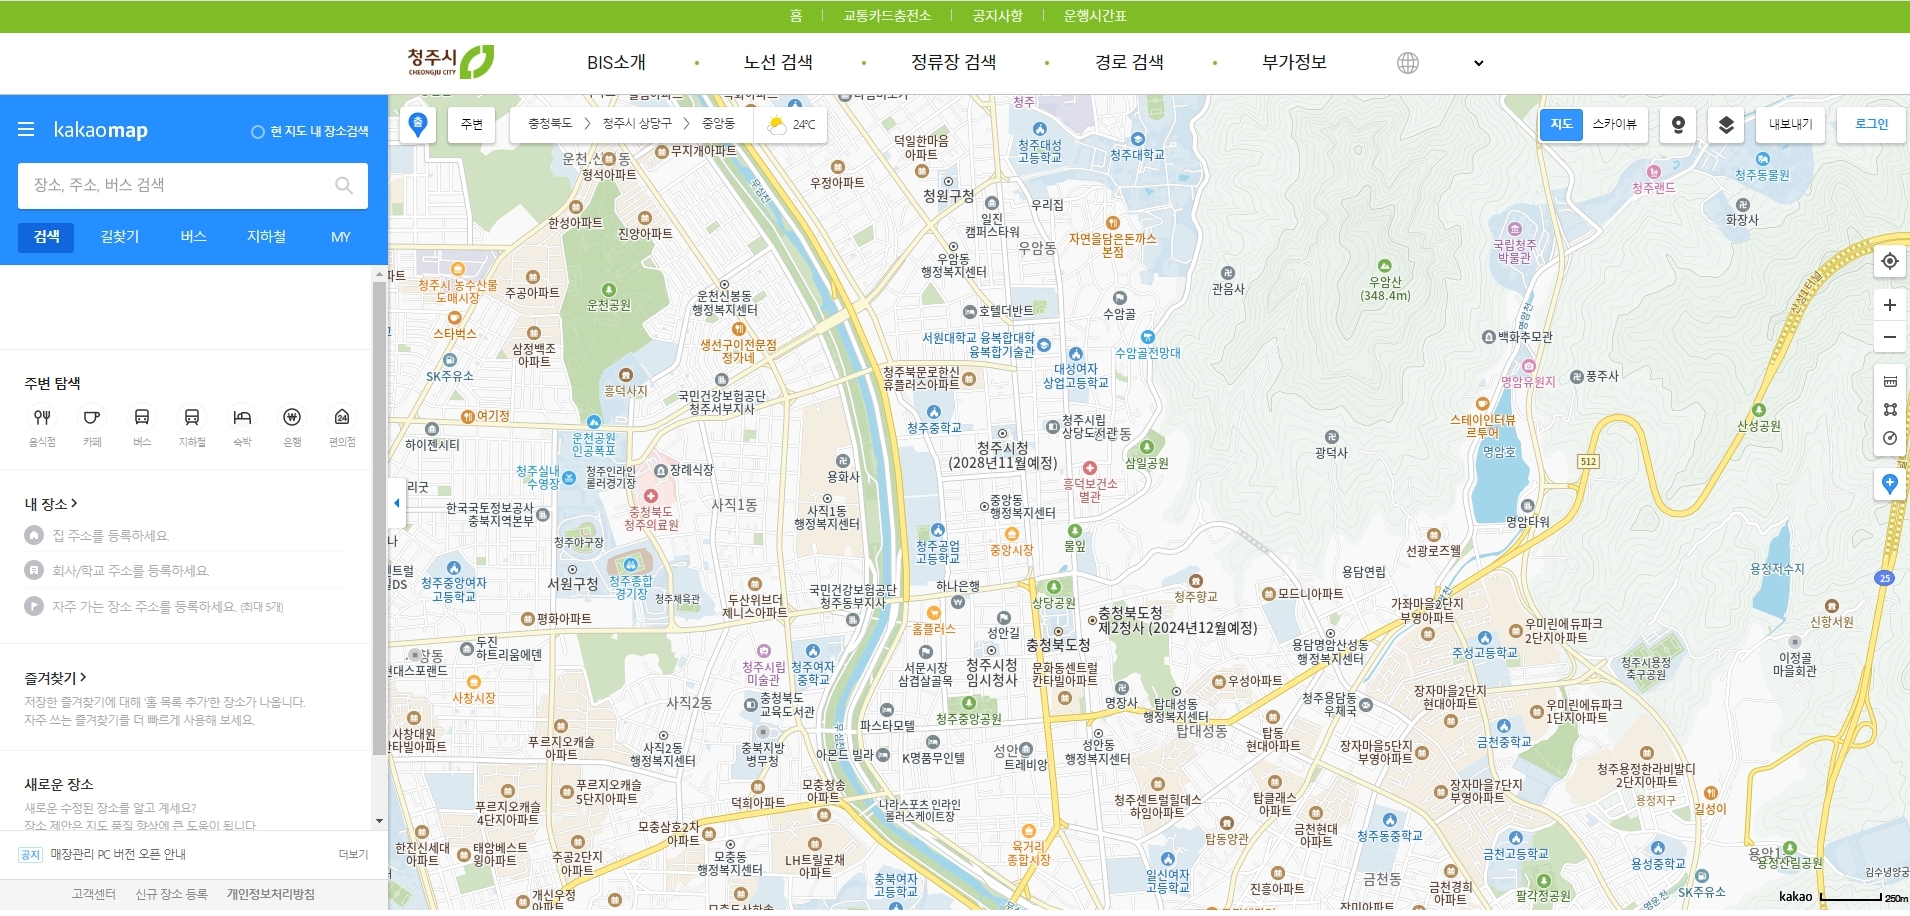Open the 주변 nearby dropdown
1910x916 pixels.
coord(471,124)
